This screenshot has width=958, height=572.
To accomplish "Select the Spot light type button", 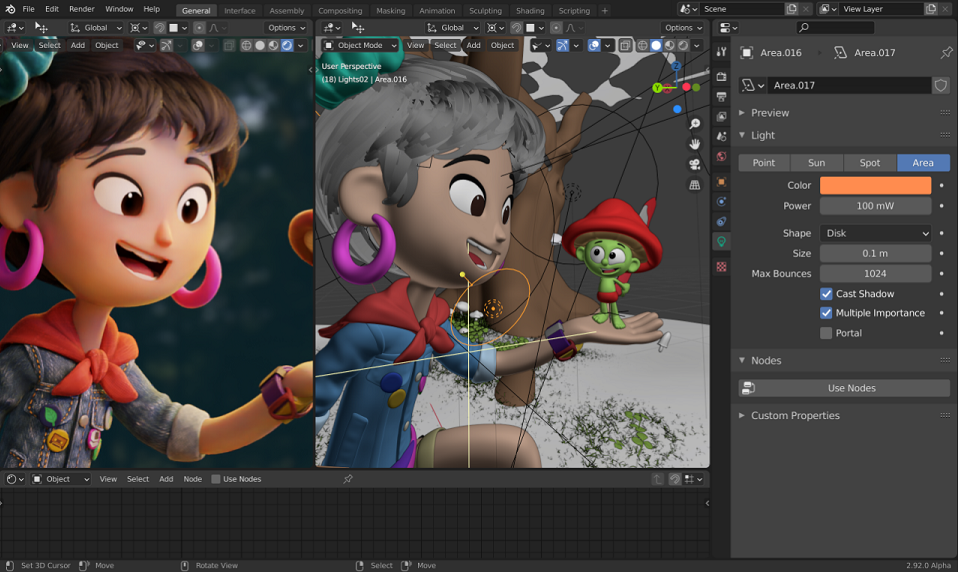I will click(x=869, y=163).
